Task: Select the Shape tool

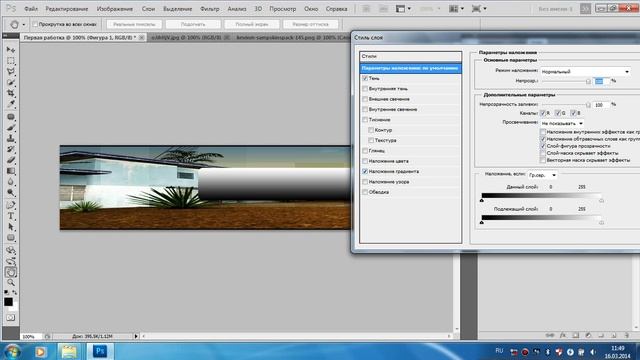Action: click(x=11, y=238)
